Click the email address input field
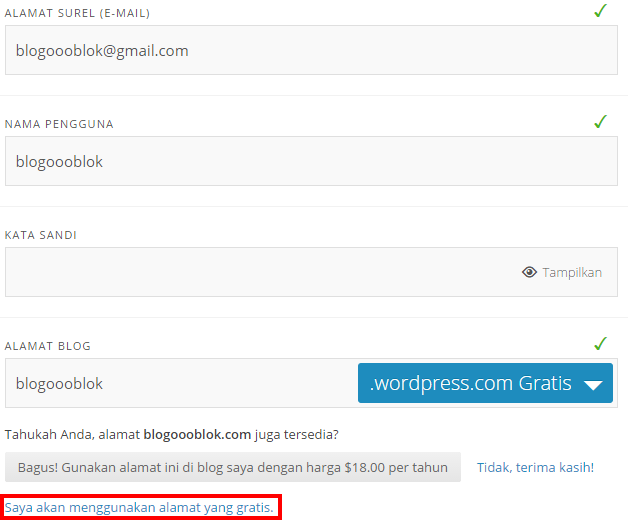The width and height of the screenshot is (628, 520). tap(311, 50)
